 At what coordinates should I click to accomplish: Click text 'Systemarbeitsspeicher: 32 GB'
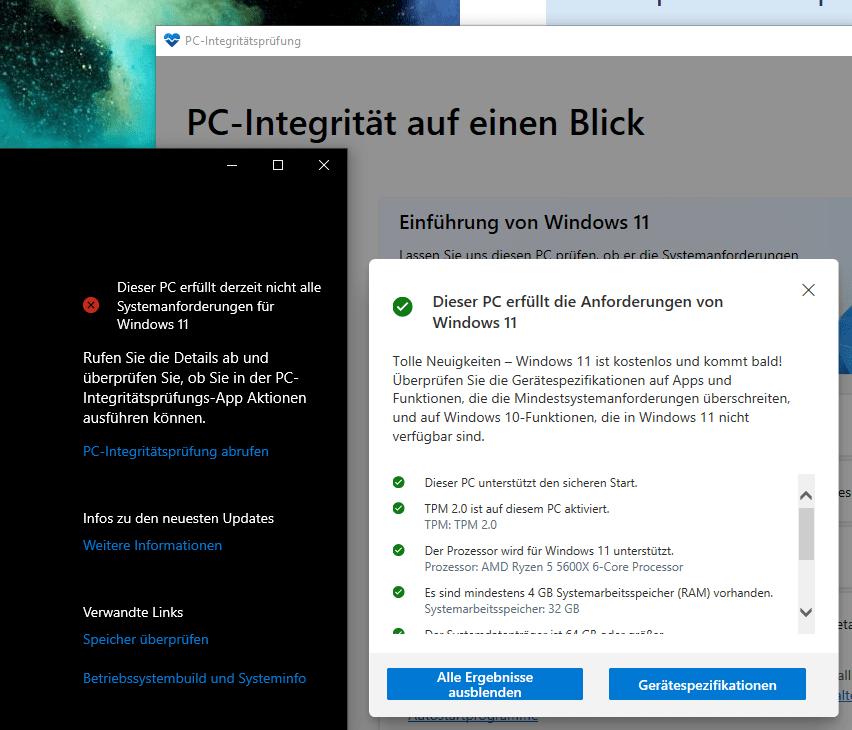502,609
